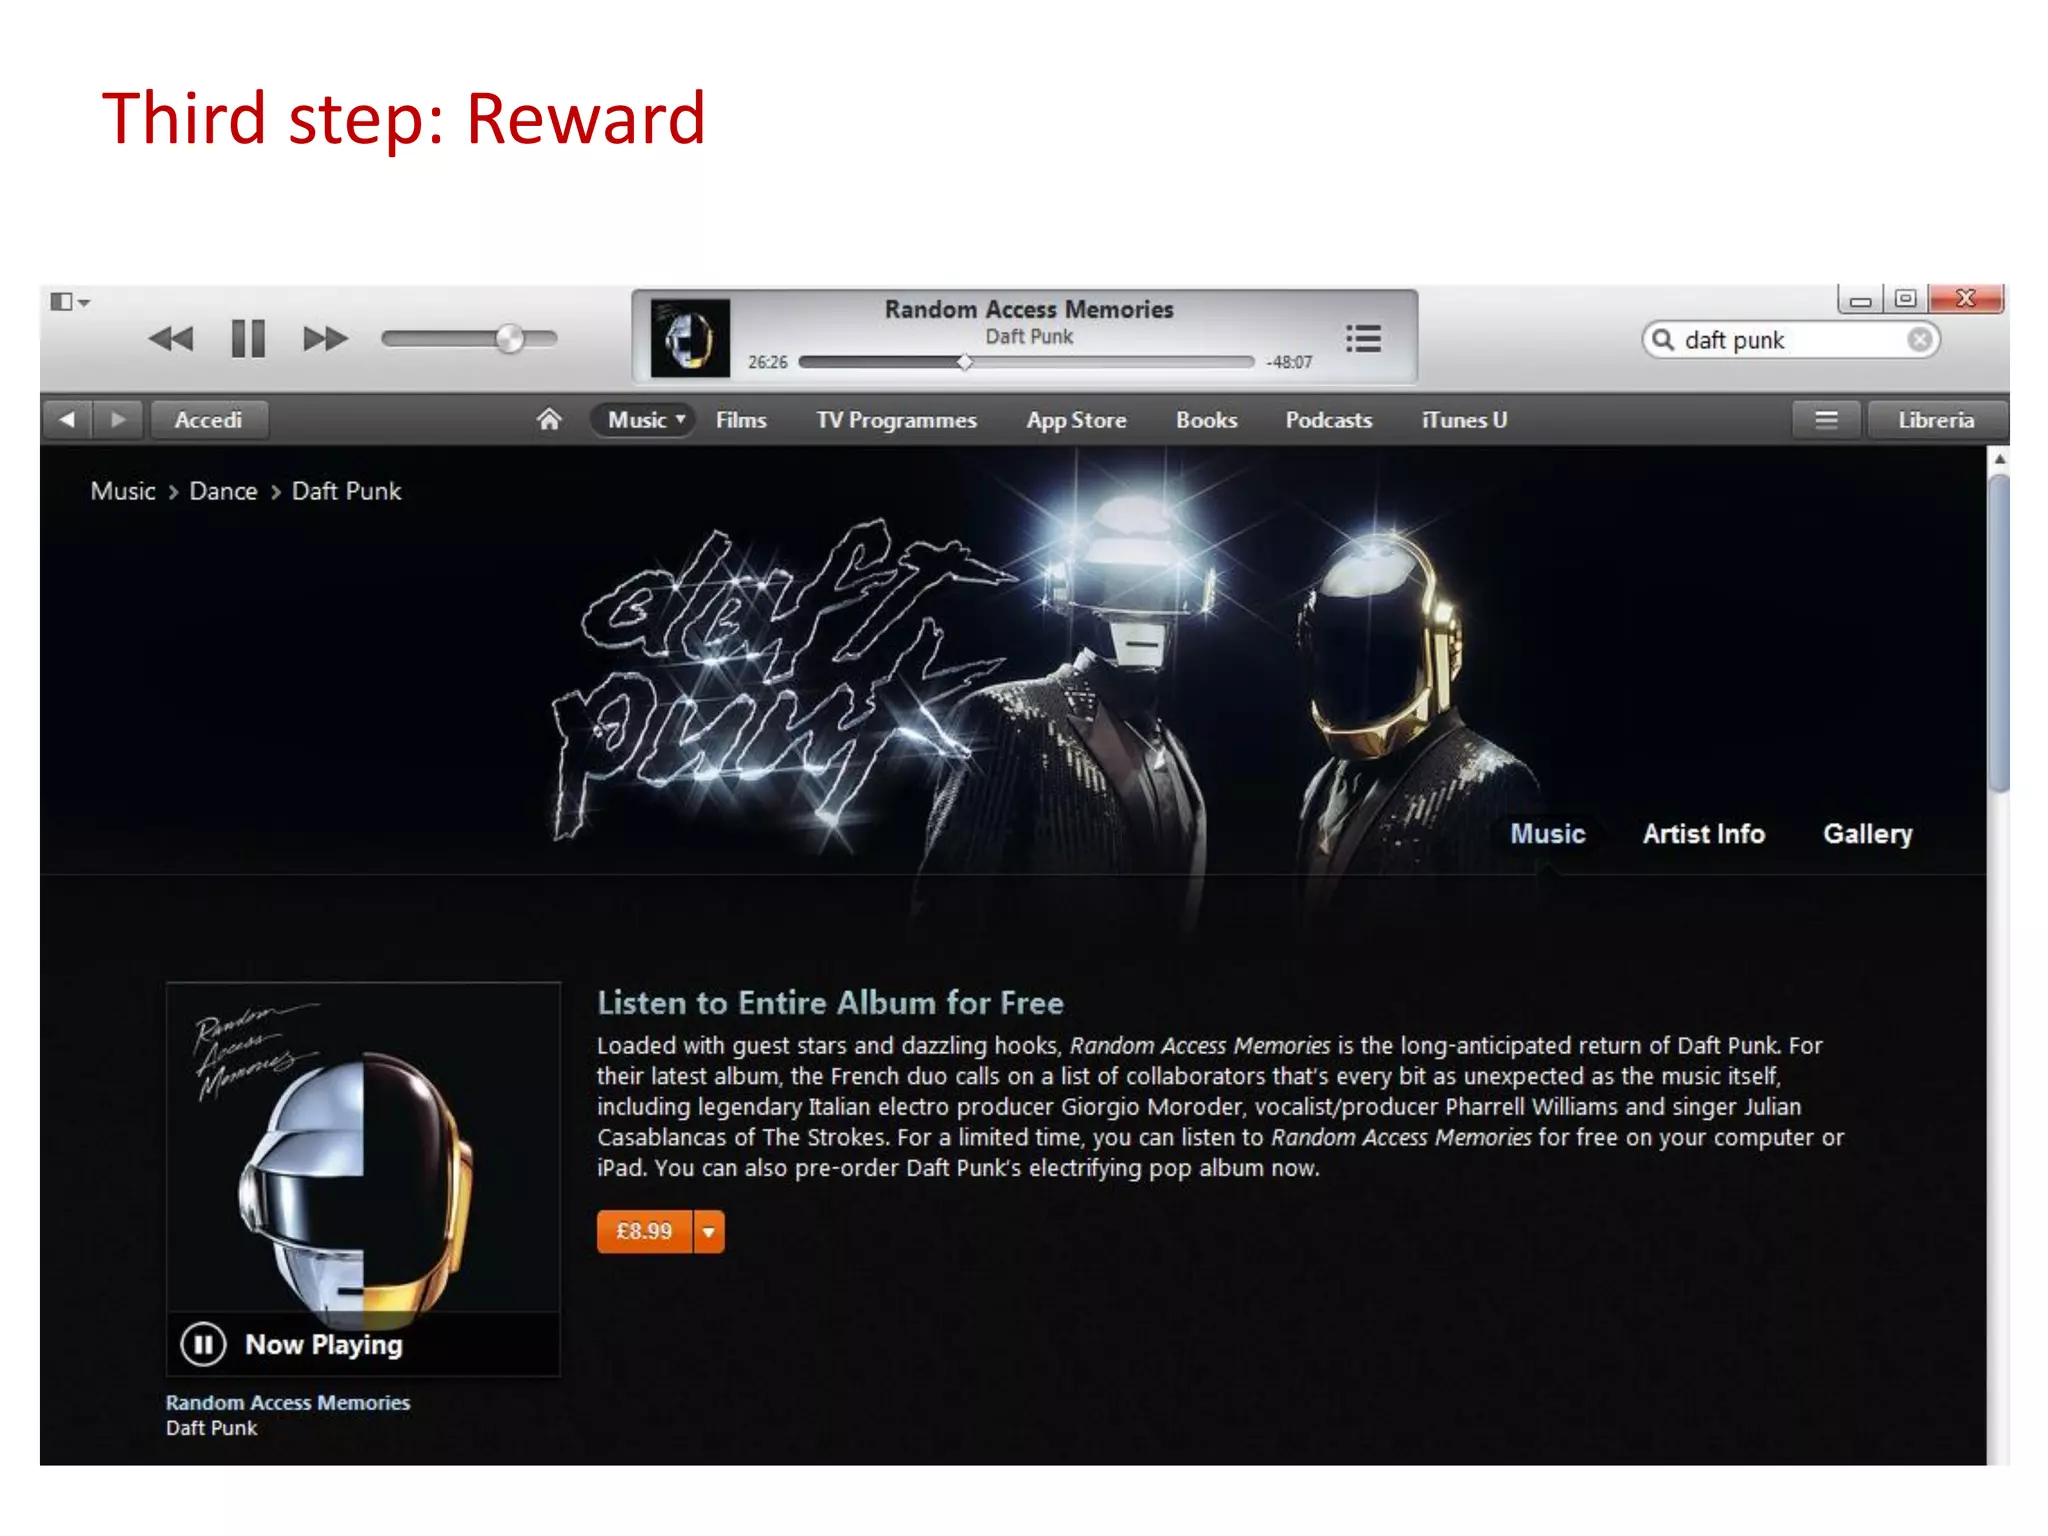Click in the daft punk search field
The image size is (2048, 1536).
click(x=1790, y=340)
